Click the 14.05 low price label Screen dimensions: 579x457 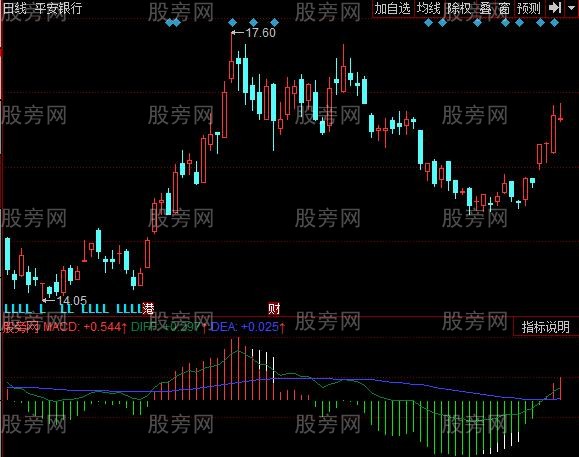click(72, 300)
